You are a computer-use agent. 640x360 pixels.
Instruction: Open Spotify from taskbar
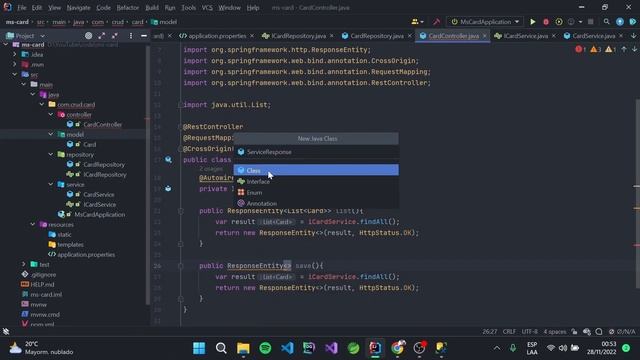click(x=265, y=348)
